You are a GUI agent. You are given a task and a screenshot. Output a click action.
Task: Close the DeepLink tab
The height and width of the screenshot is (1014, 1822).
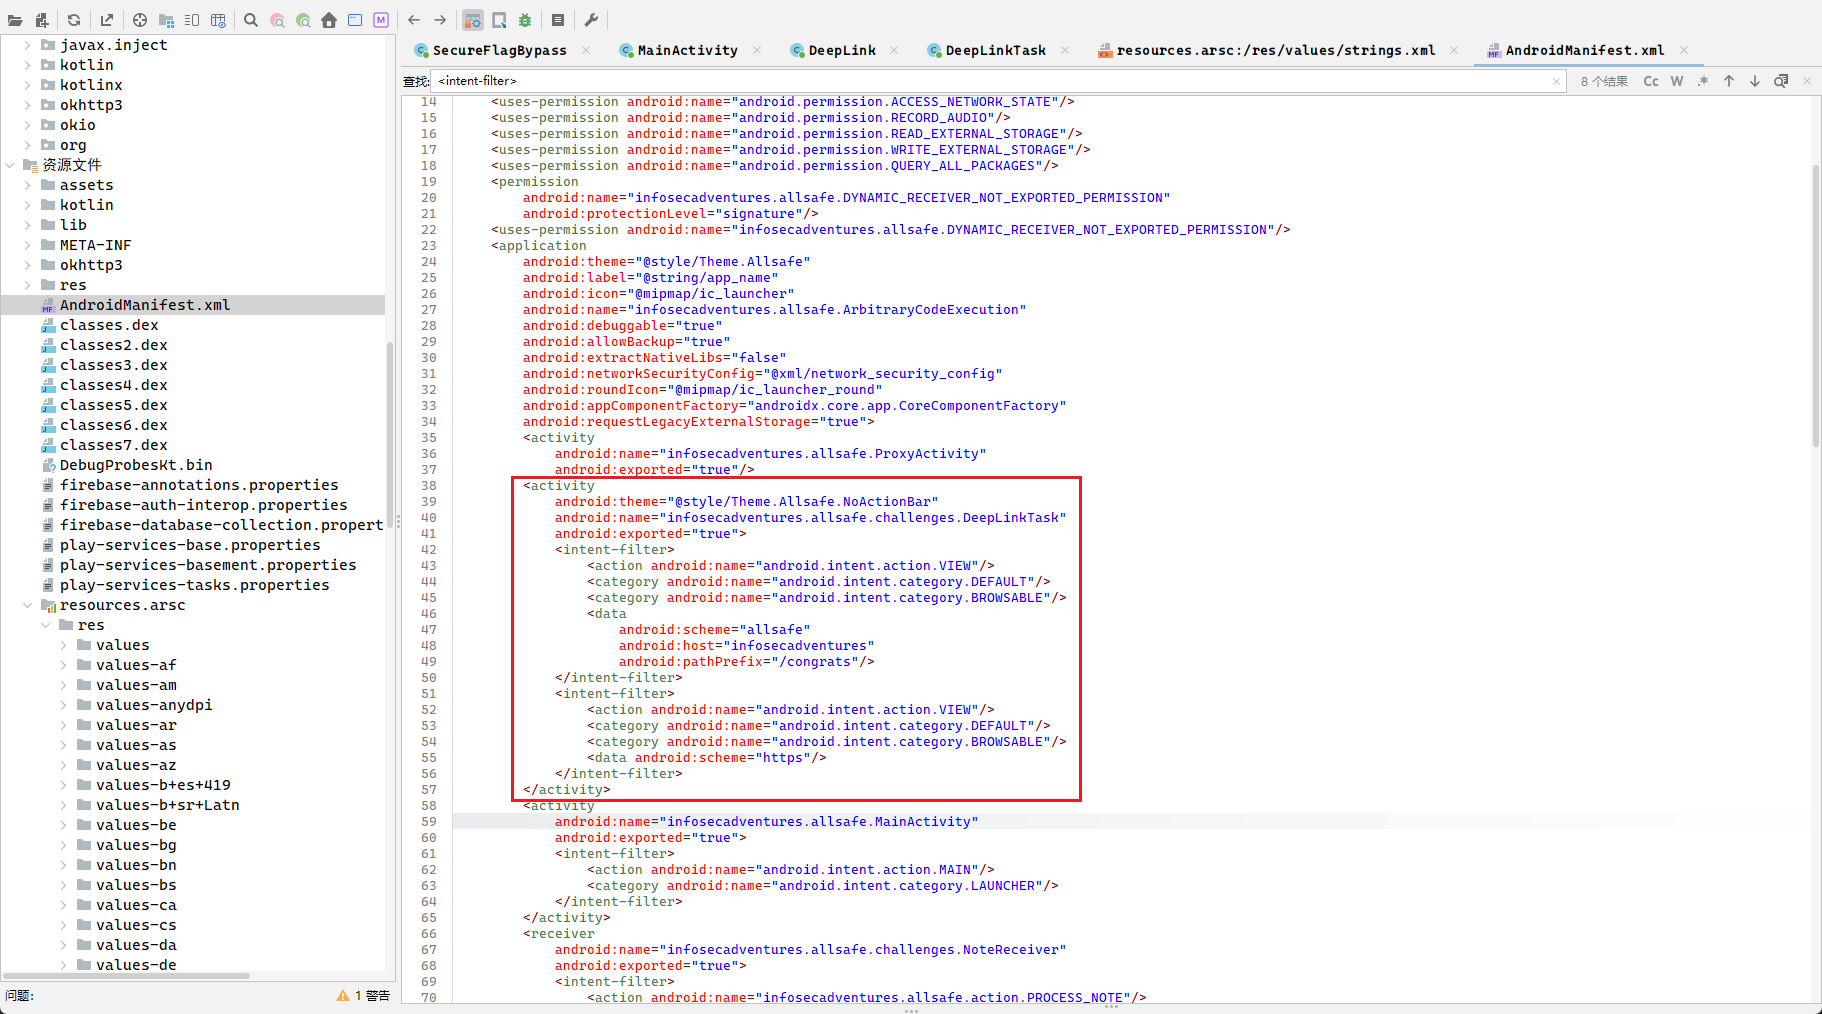point(894,50)
